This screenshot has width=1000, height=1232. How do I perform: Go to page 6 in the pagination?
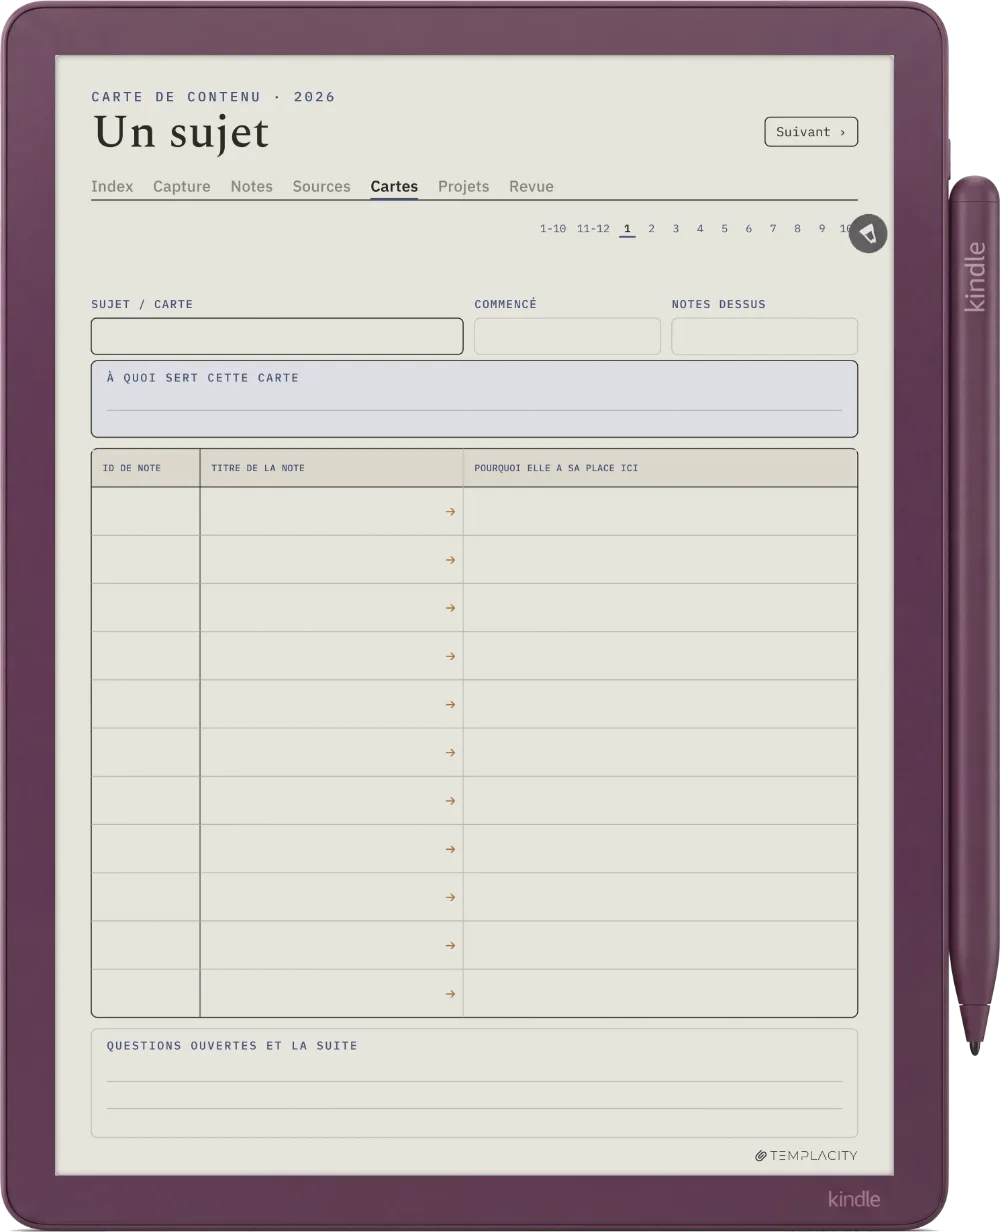pos(748,229)
